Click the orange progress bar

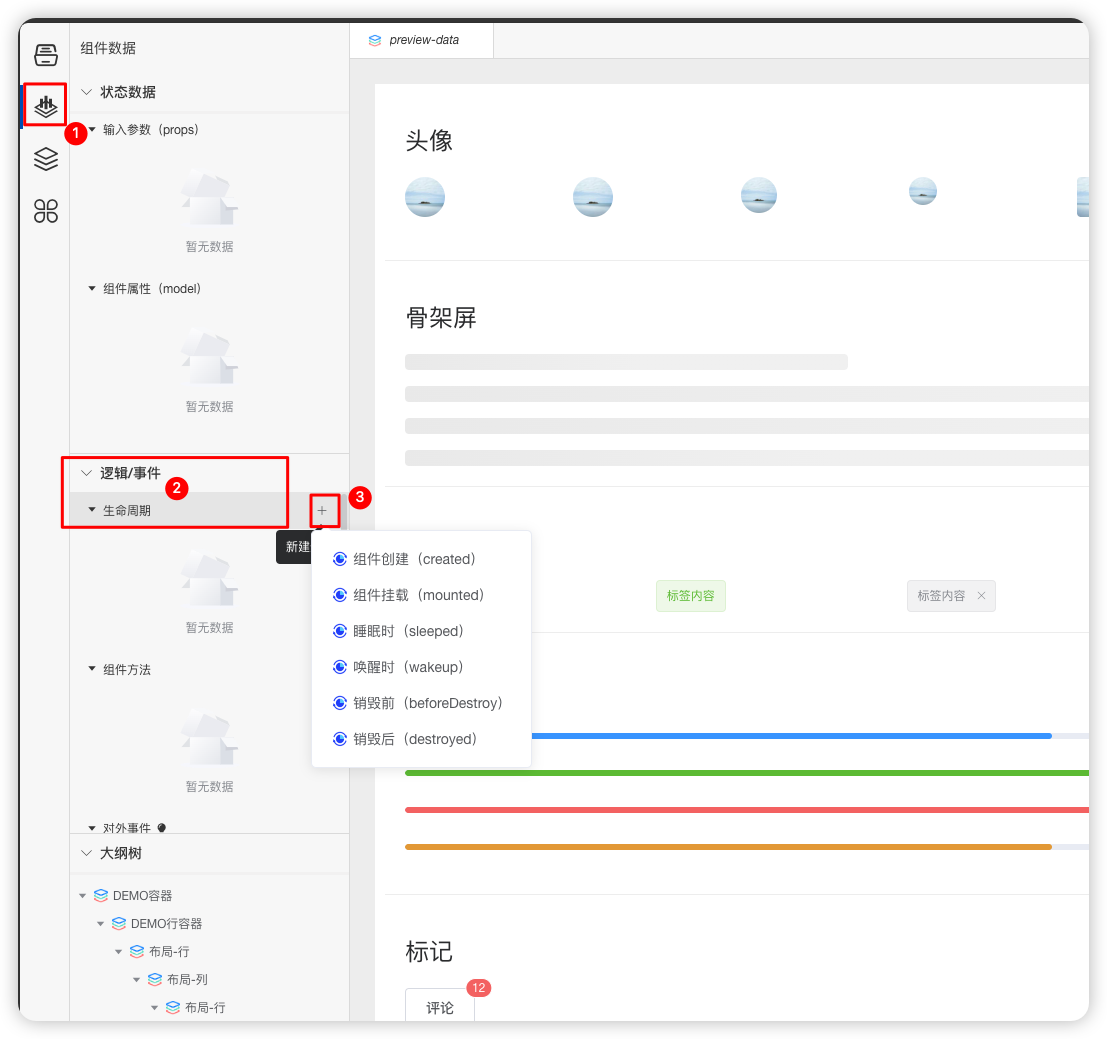point(729,846)
